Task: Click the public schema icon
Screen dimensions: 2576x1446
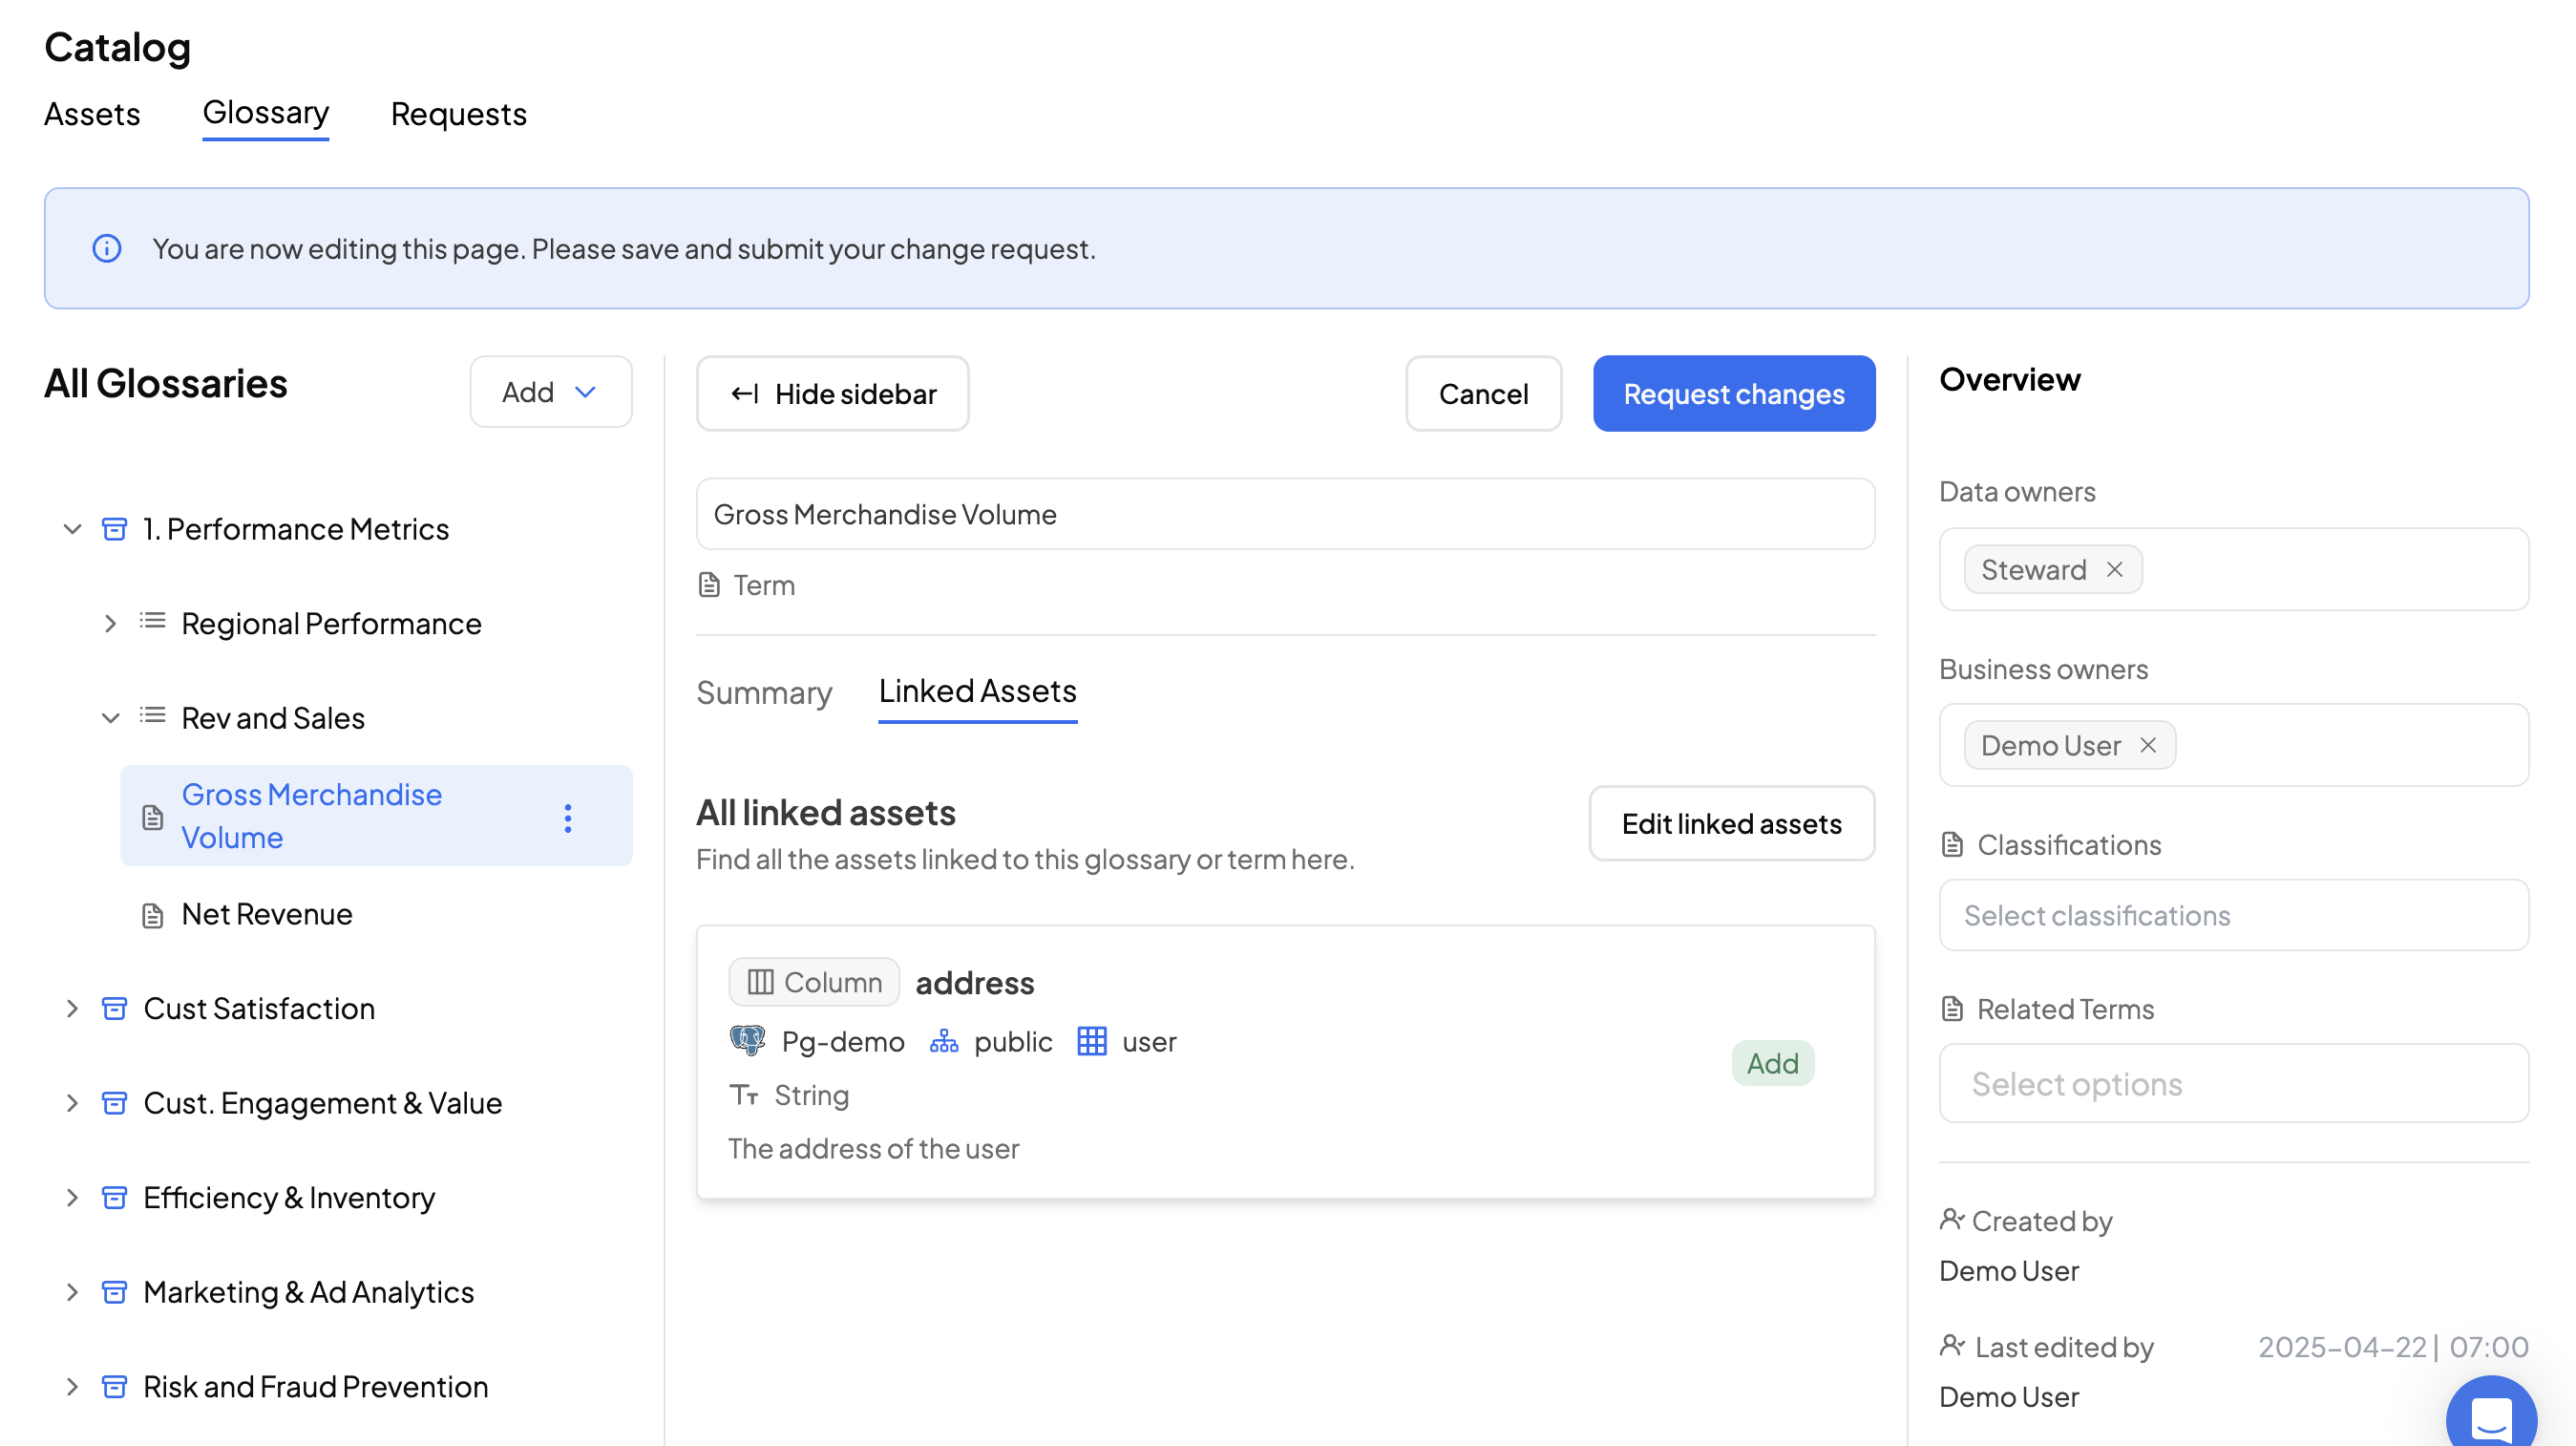Action: point(943,1041)
